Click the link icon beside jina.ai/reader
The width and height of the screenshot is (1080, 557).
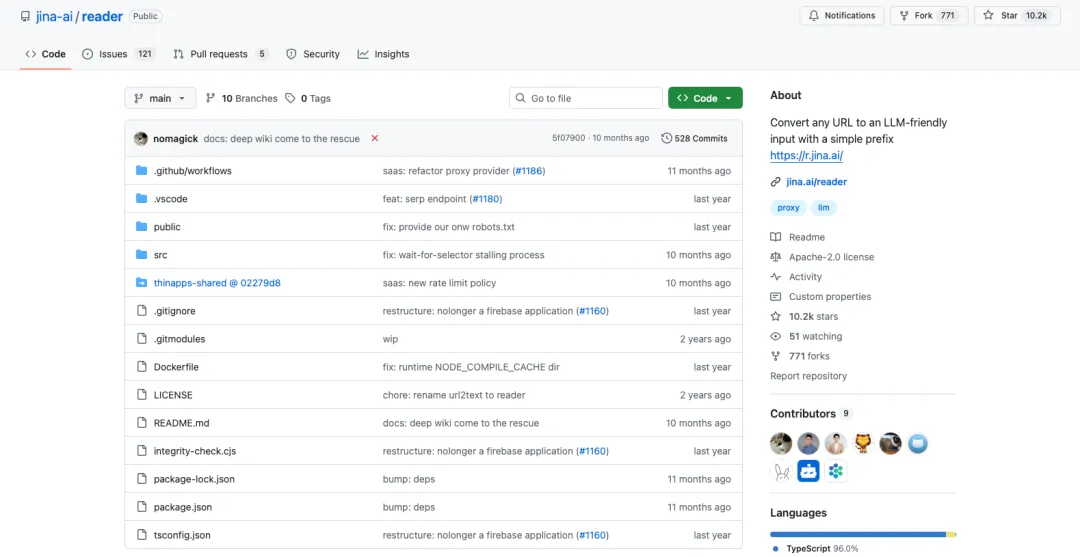pyautogui.click(x=776, y=182)
